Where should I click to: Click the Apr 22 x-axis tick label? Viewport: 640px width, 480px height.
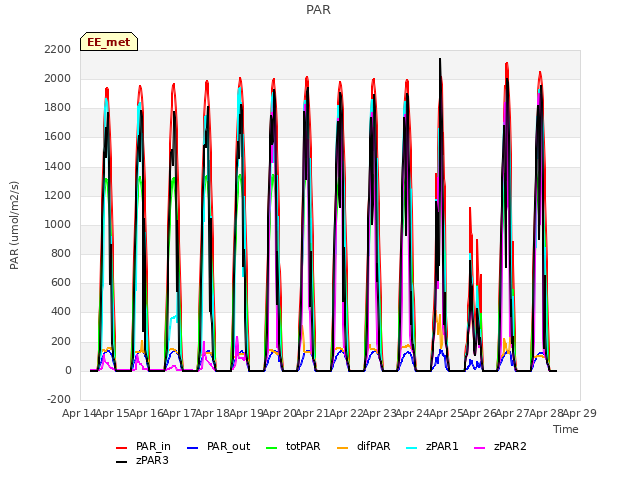click(346, 413)
